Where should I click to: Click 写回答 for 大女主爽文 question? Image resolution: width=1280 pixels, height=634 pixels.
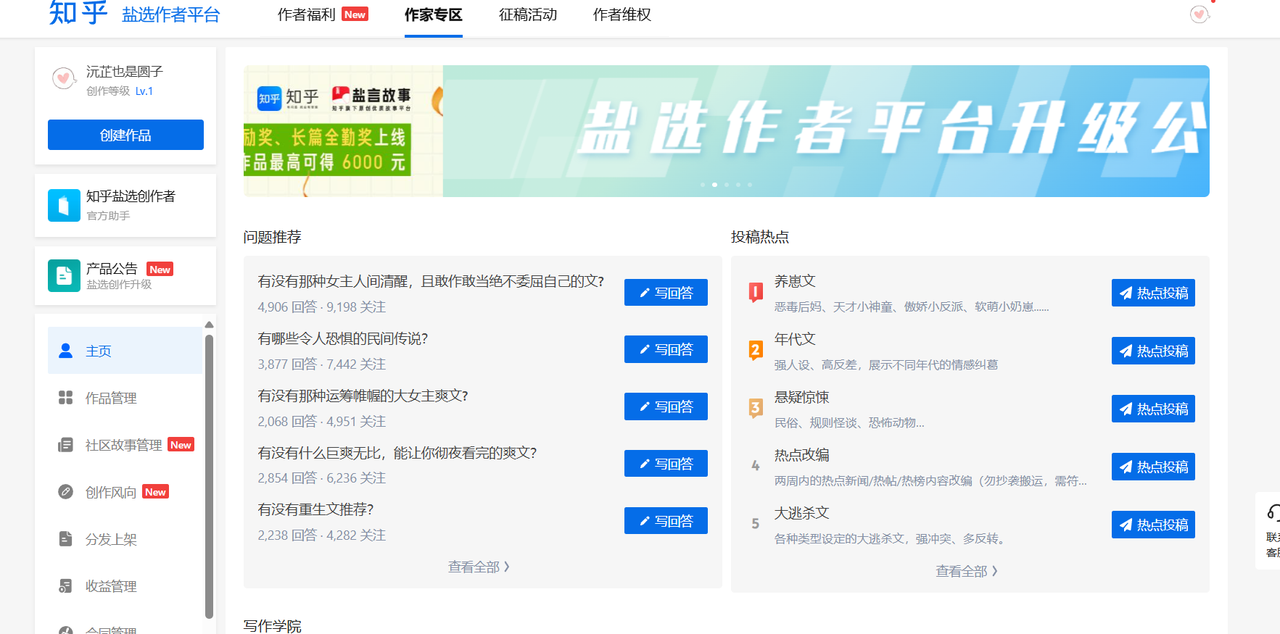click(666, 406)
